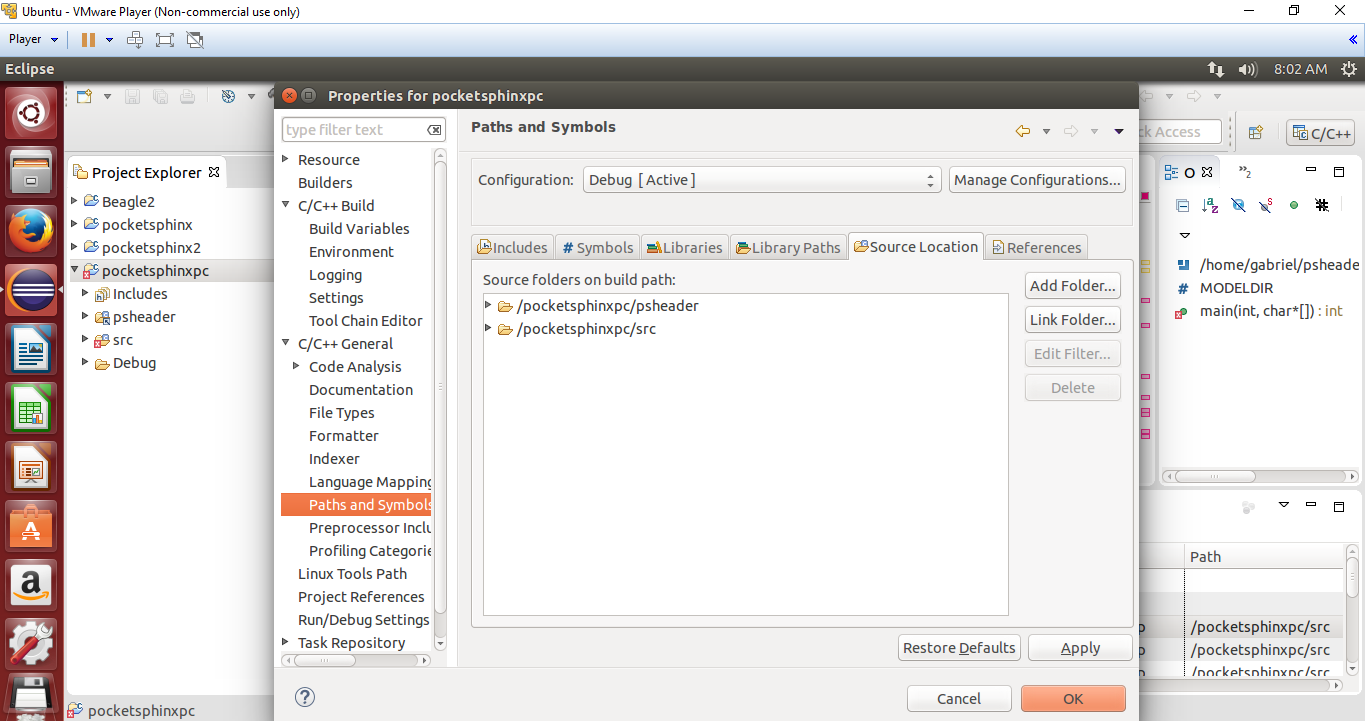The image size is (1365, 721).
Task: Click the Collapse All icon in Outline
Action: [1183, 205]
